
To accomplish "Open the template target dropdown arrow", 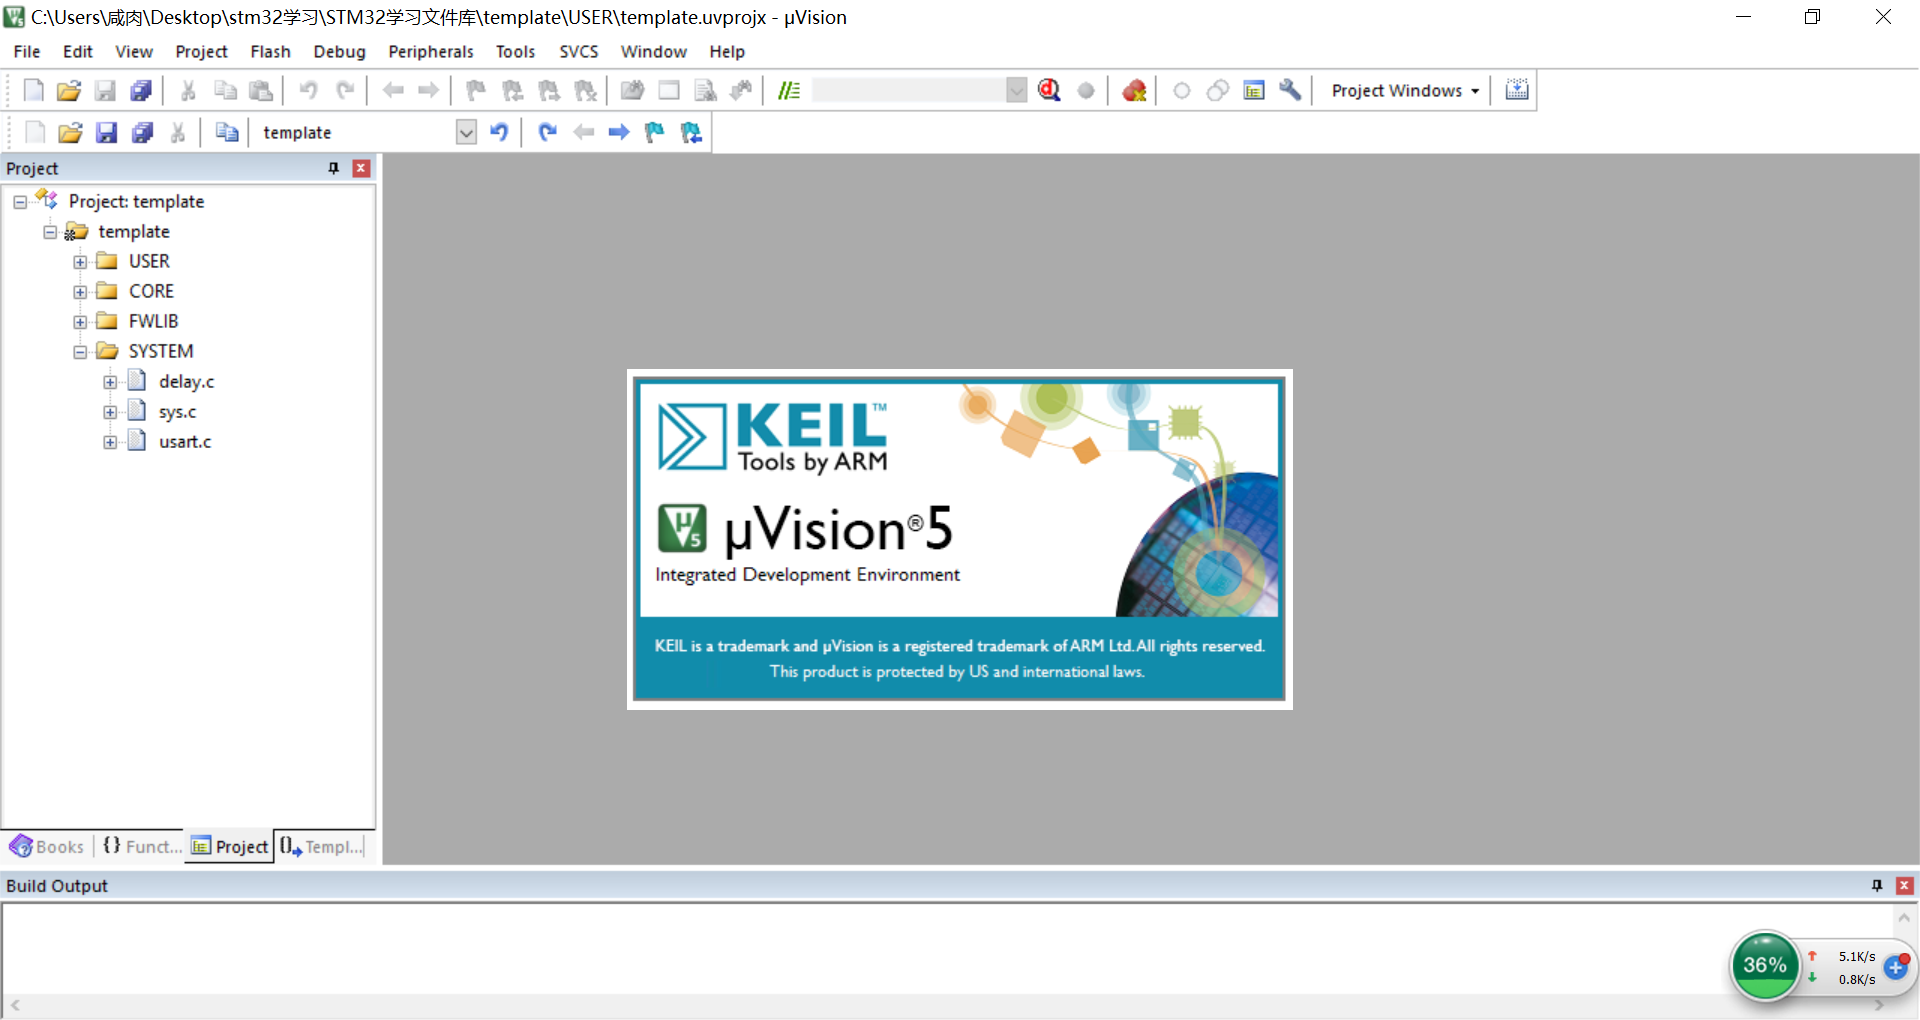I will [x=466, y=132].
